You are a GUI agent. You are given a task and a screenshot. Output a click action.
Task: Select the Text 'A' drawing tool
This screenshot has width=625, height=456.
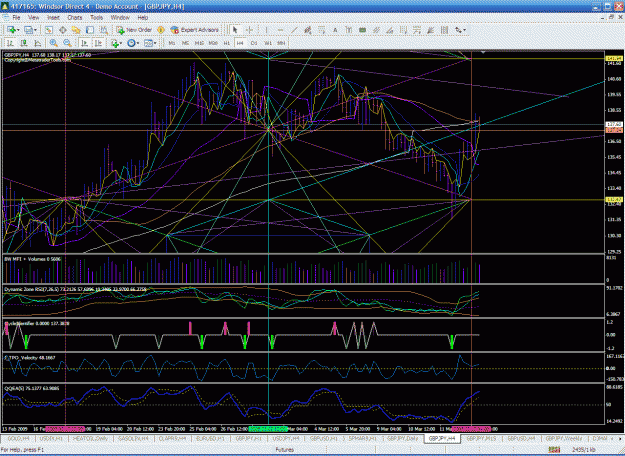coord(335,30)
